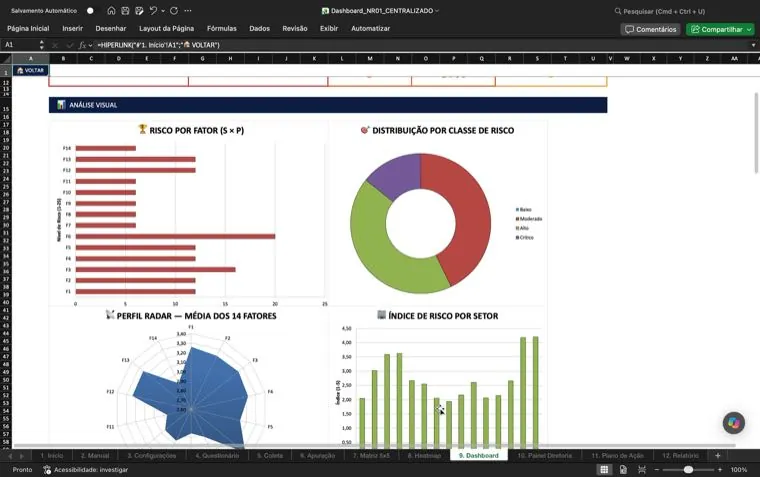The image size is (760, 477).
Task: Click the Baixo legend swatch
Action: pos(517,210)
